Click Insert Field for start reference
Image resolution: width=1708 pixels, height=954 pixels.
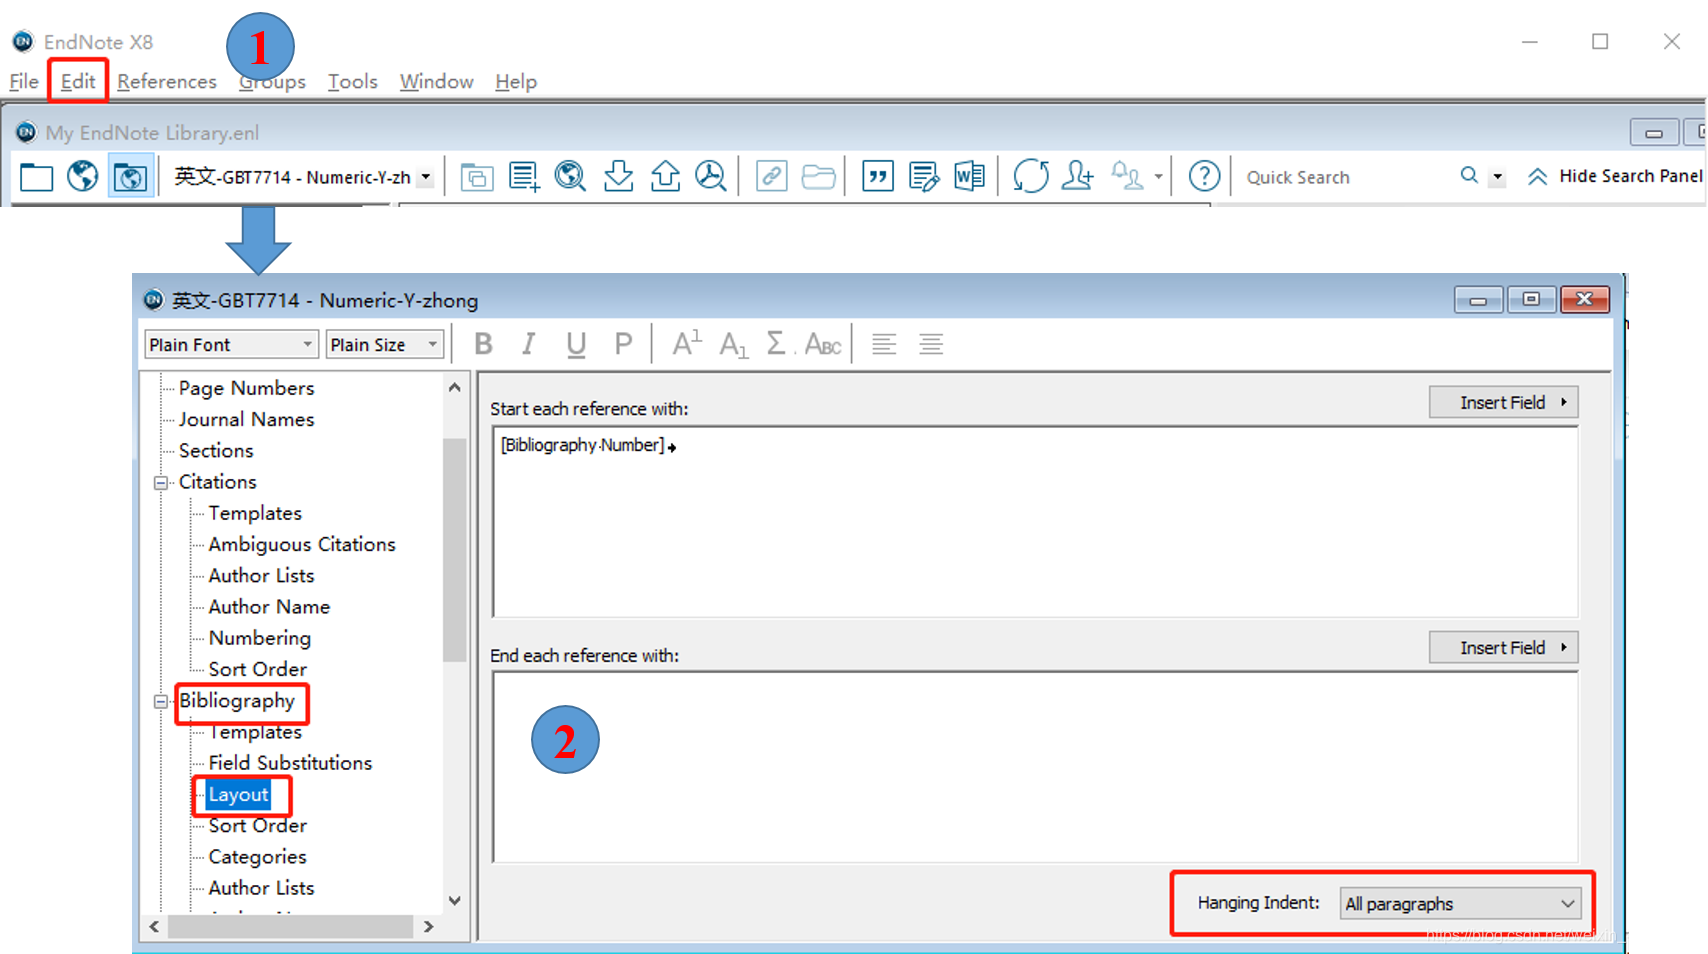click(1503, 402)
